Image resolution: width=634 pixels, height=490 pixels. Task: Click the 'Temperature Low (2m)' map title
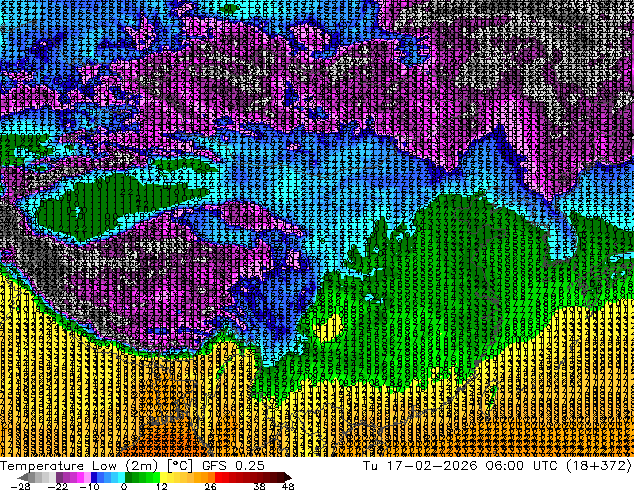tap(80, 466)
